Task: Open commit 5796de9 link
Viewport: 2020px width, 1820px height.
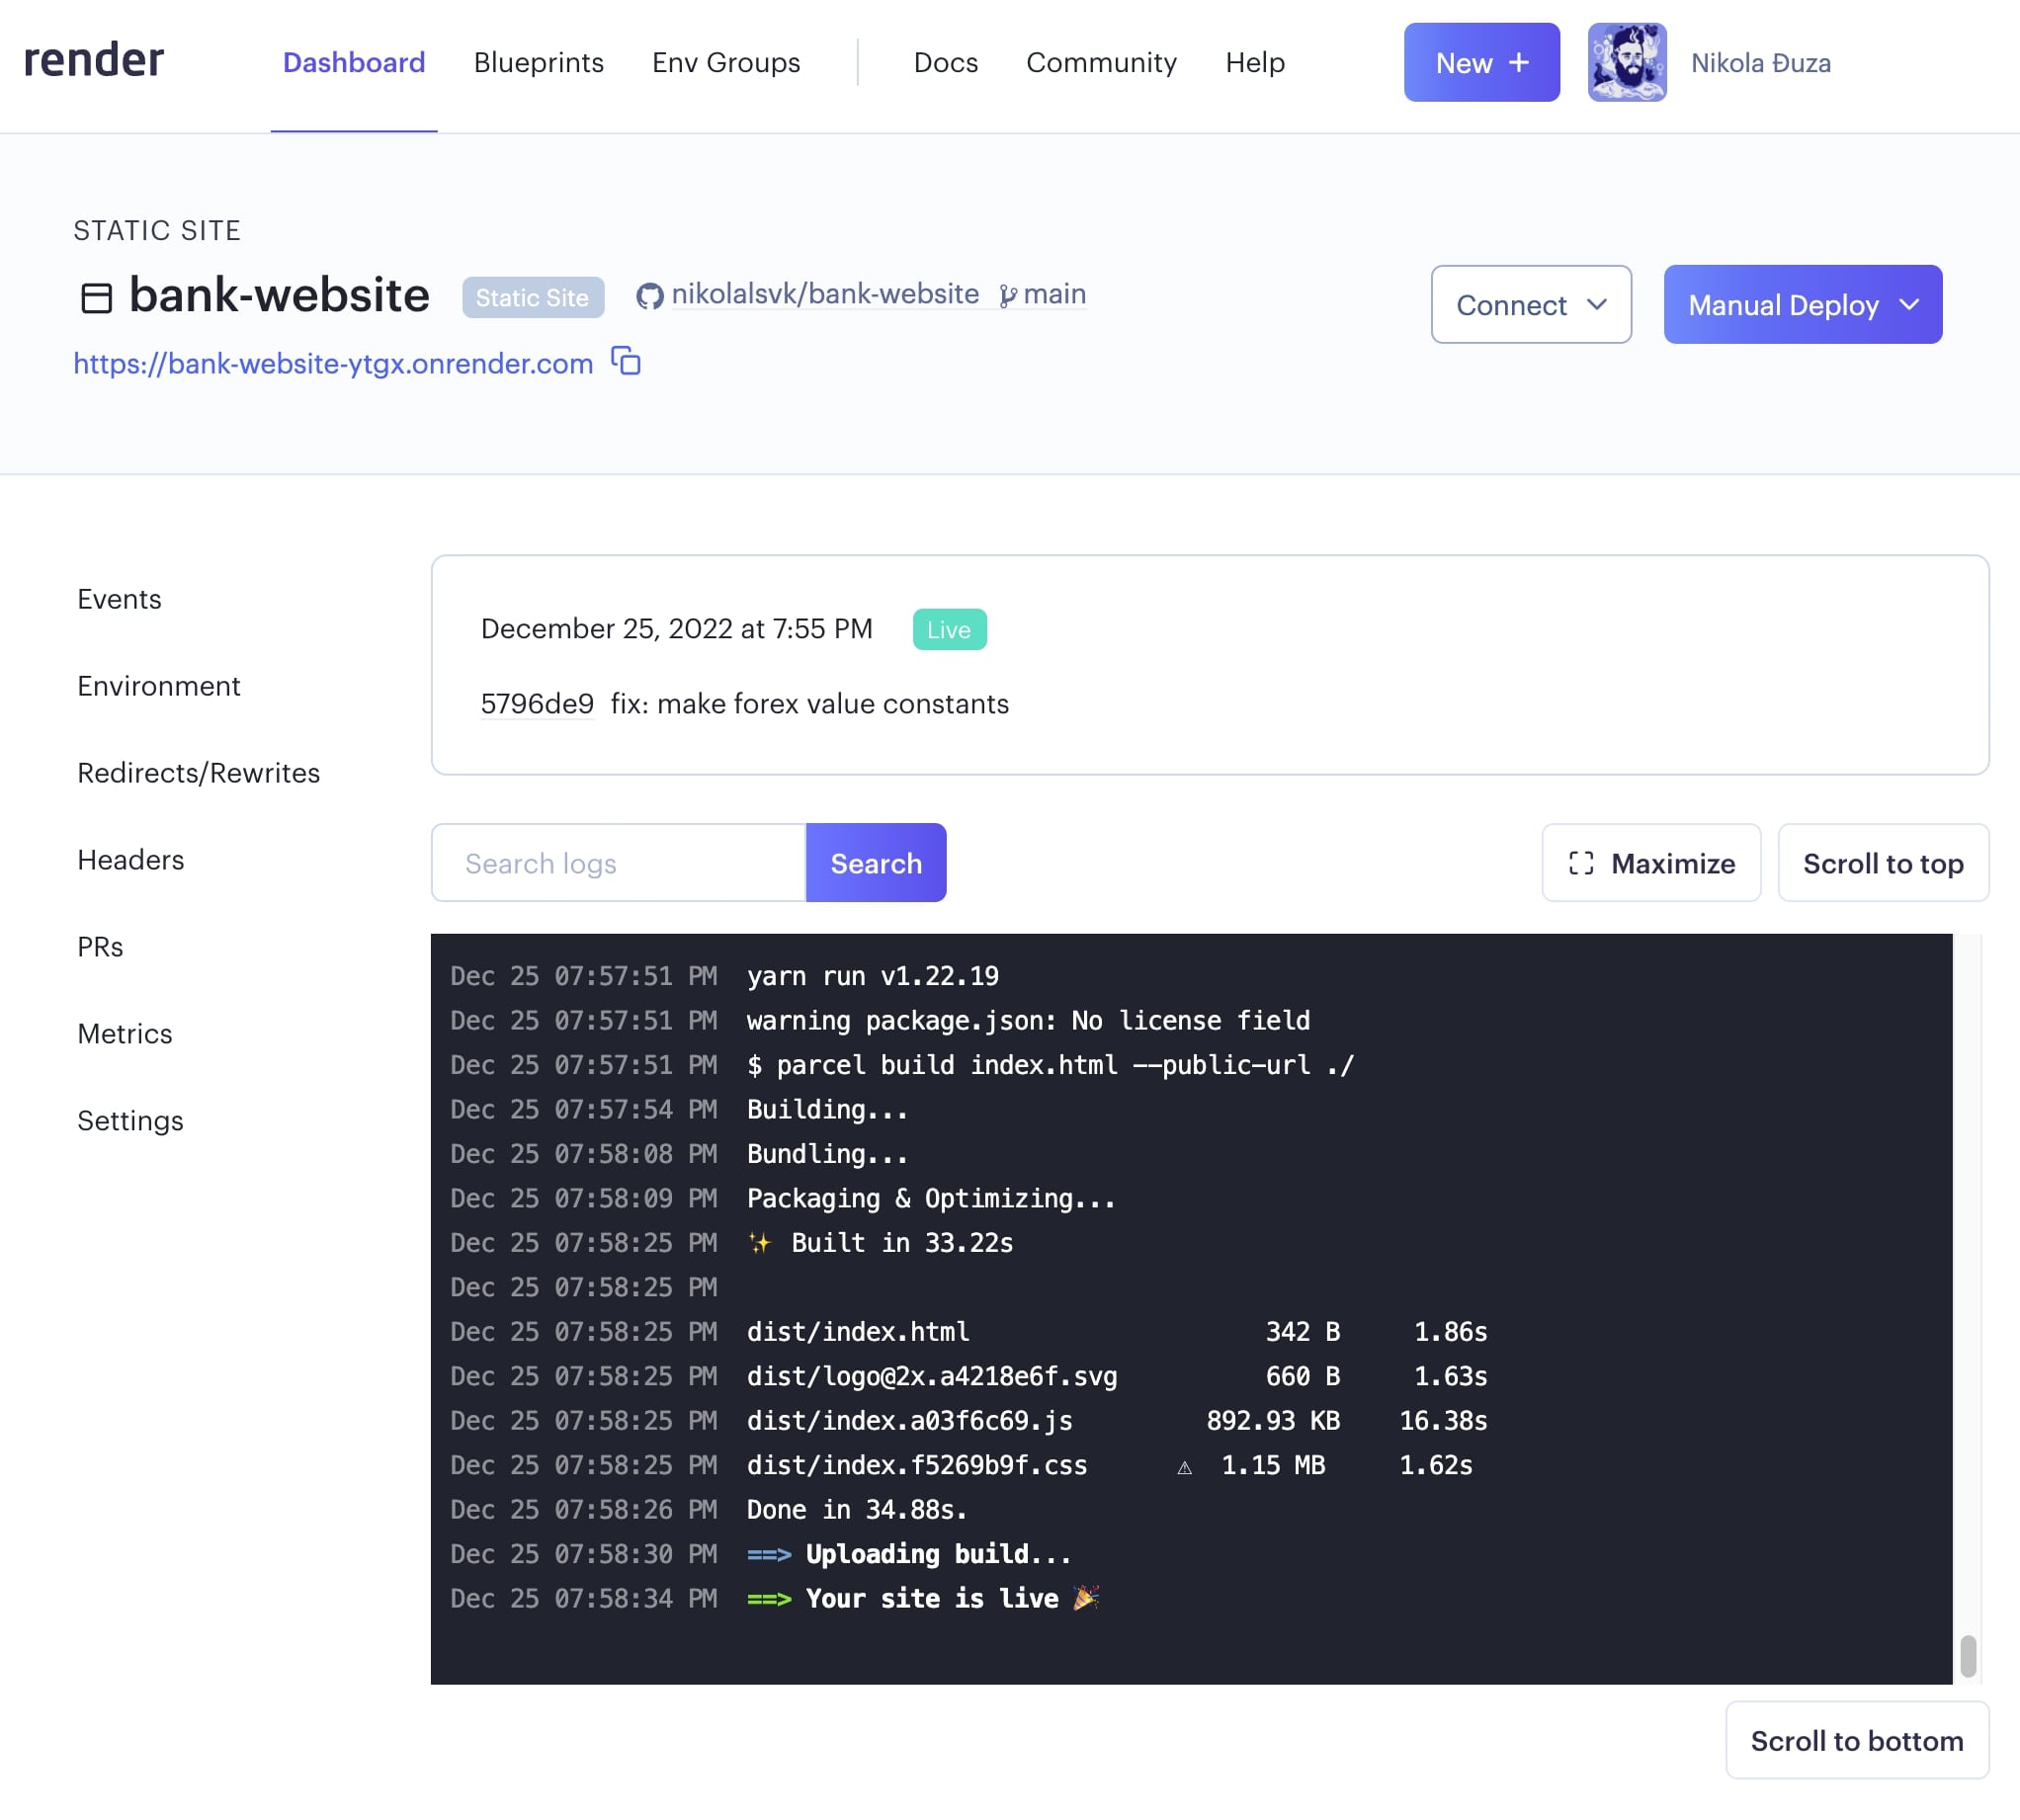Action: (x=537, y=704)
